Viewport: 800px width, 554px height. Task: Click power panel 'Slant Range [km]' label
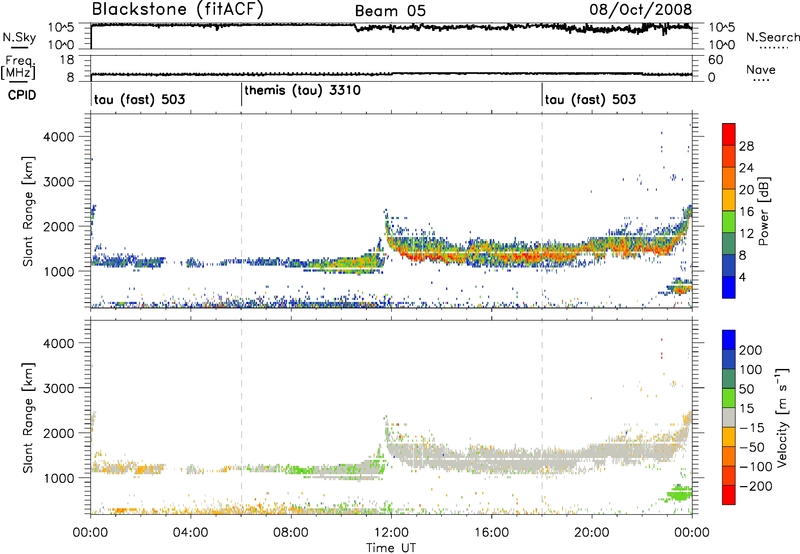[x=28, y=212]
